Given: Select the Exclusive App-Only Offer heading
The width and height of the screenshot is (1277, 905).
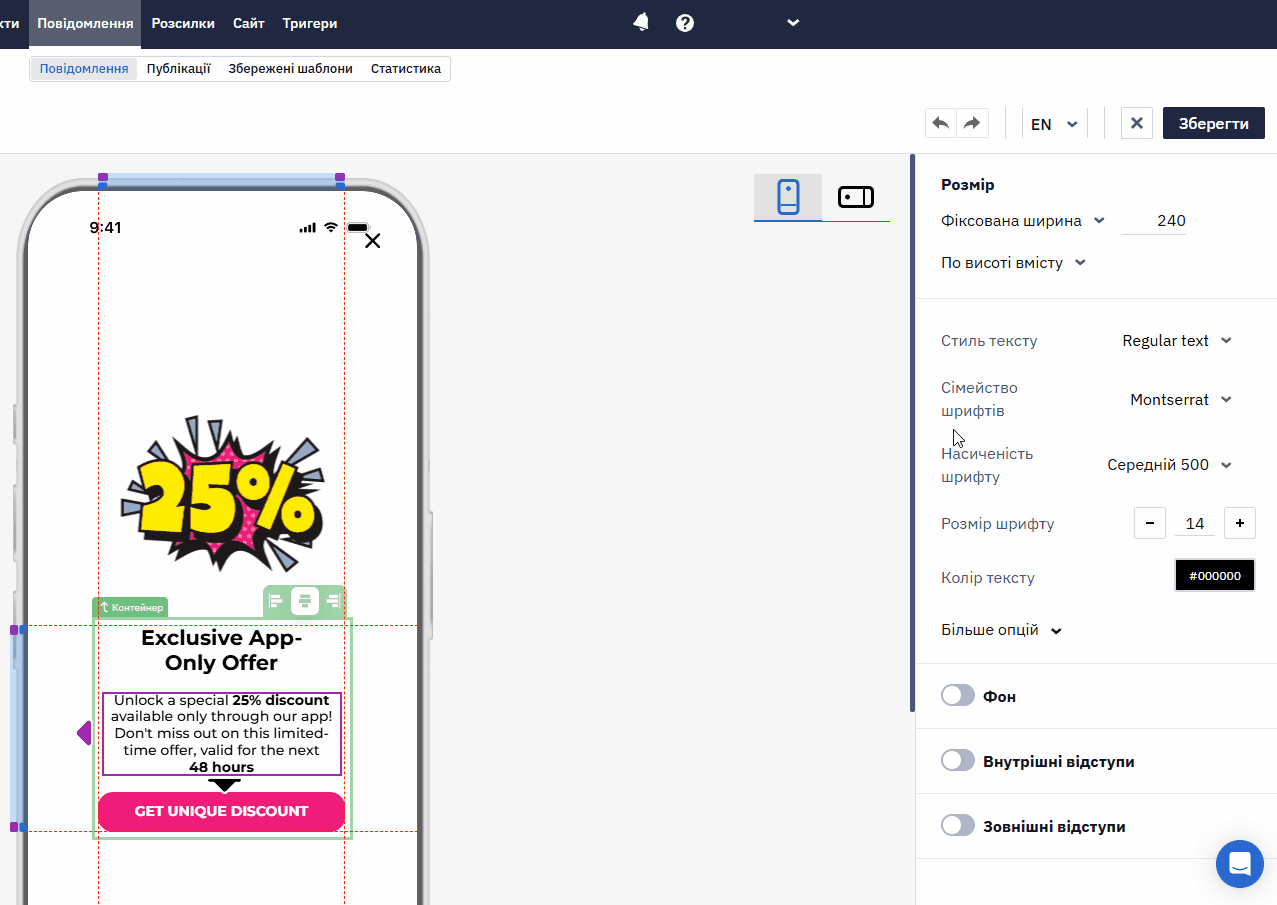Looking at the screenshot, I should (221, 650).
